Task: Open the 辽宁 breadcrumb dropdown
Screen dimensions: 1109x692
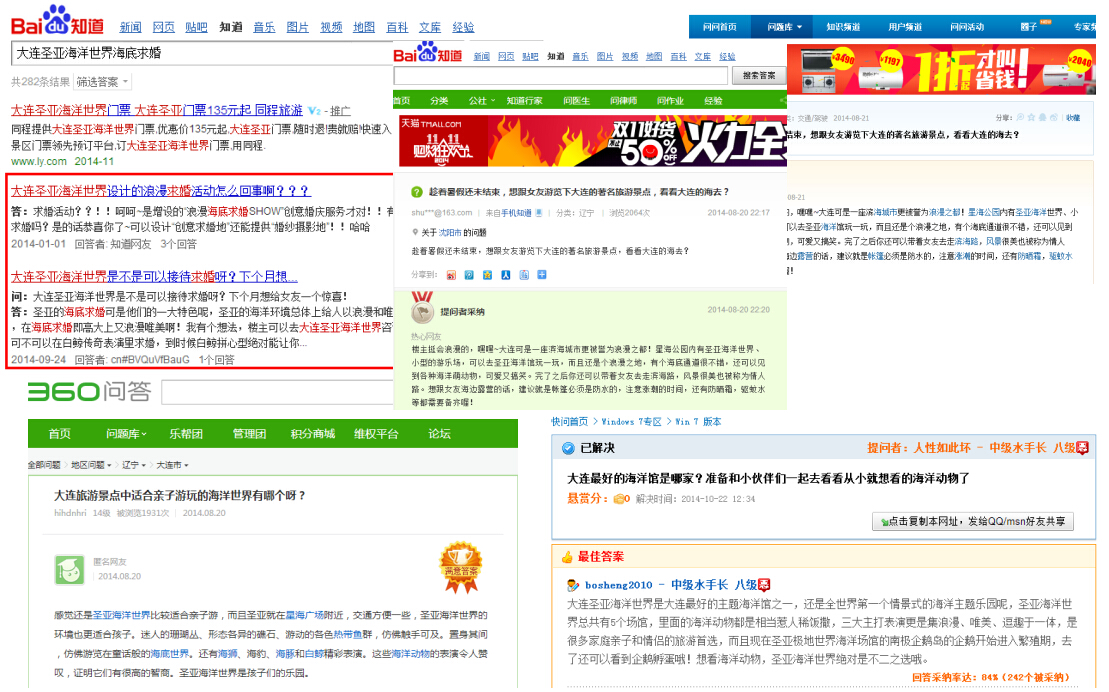Action: [134, 465]
